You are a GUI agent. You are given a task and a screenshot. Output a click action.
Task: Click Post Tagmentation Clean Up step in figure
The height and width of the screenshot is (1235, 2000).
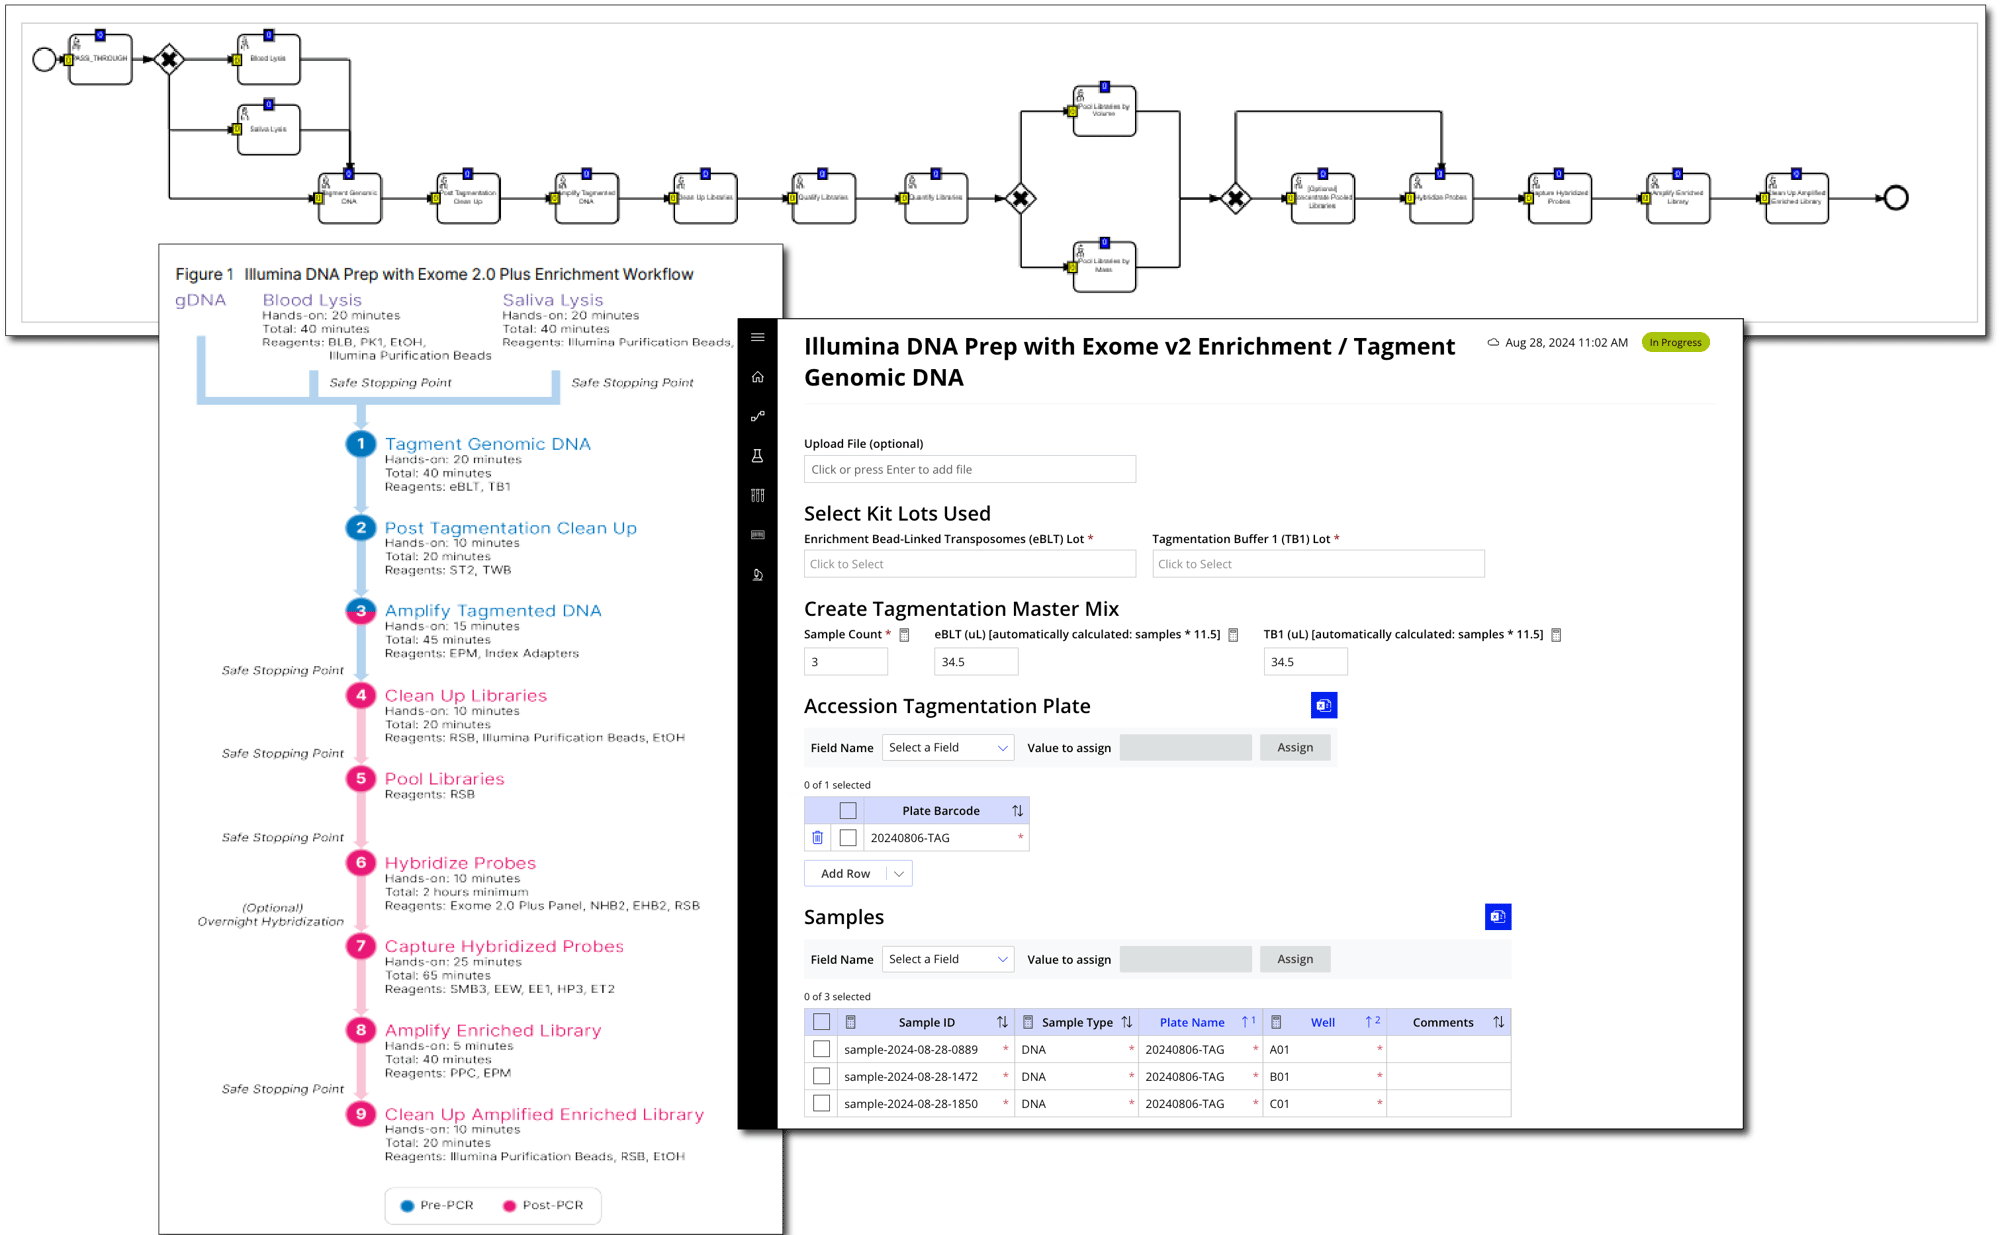(x=510, y=528)
